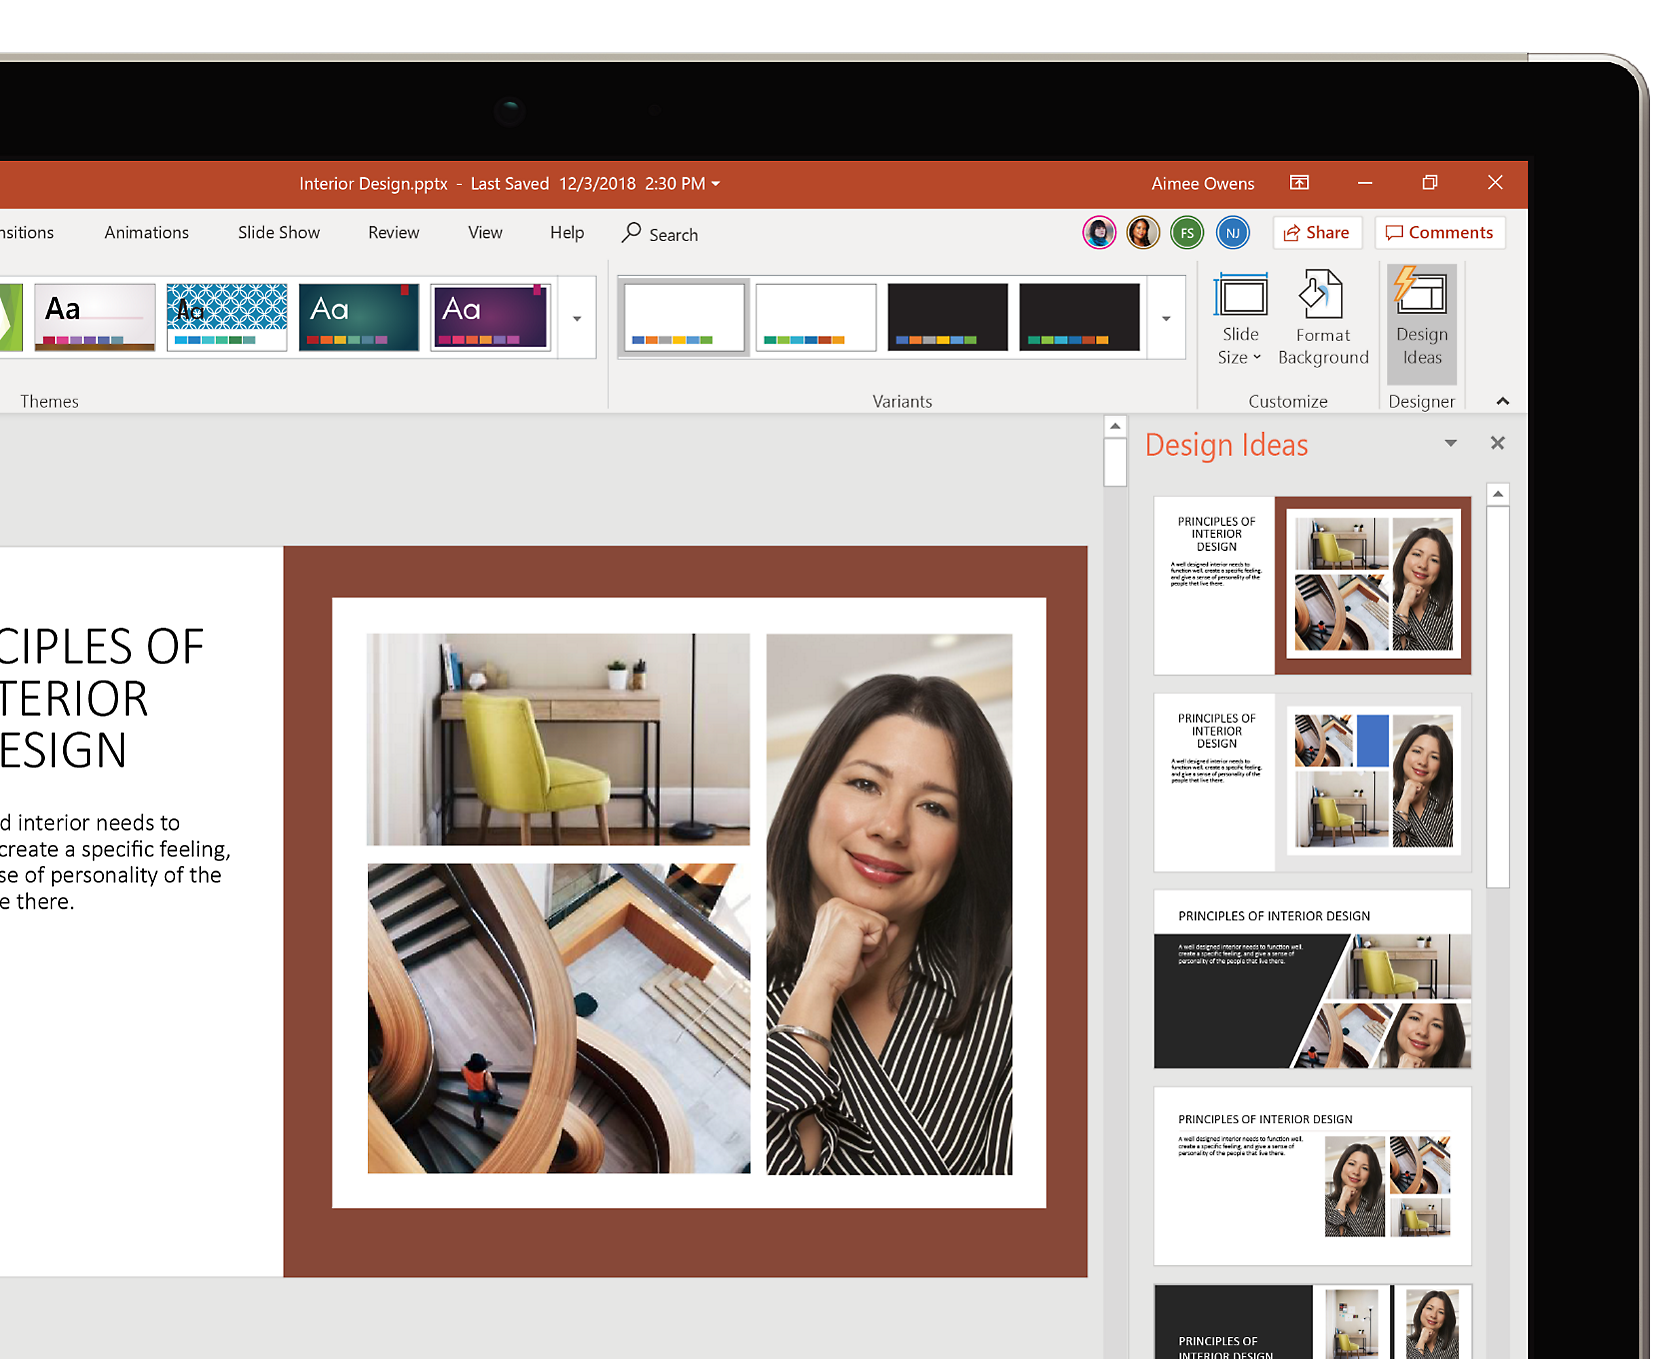Click the FS collaborator avatar
The width and height of the screenshot is (1660, 1359).
1187,233
